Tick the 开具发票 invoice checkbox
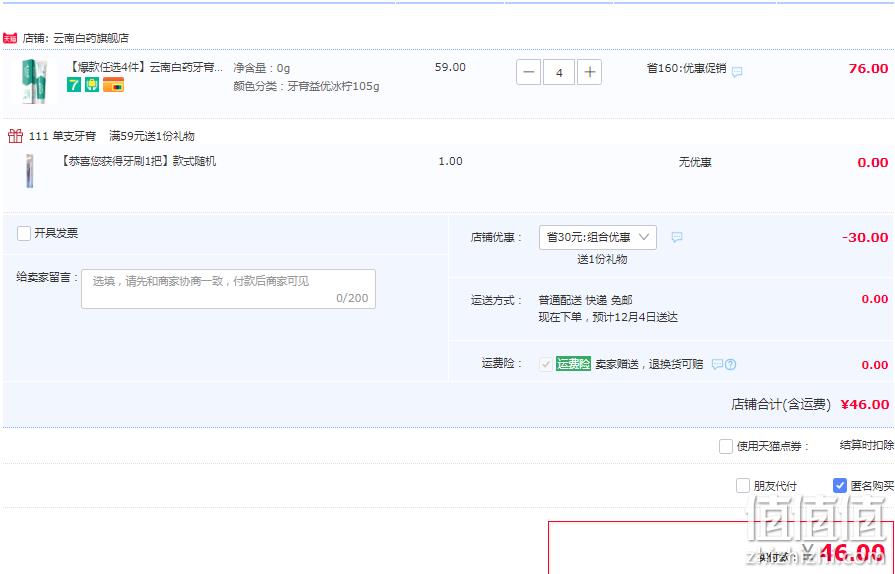The width and height of the screenshot is (895, 574). coord(24,233)
